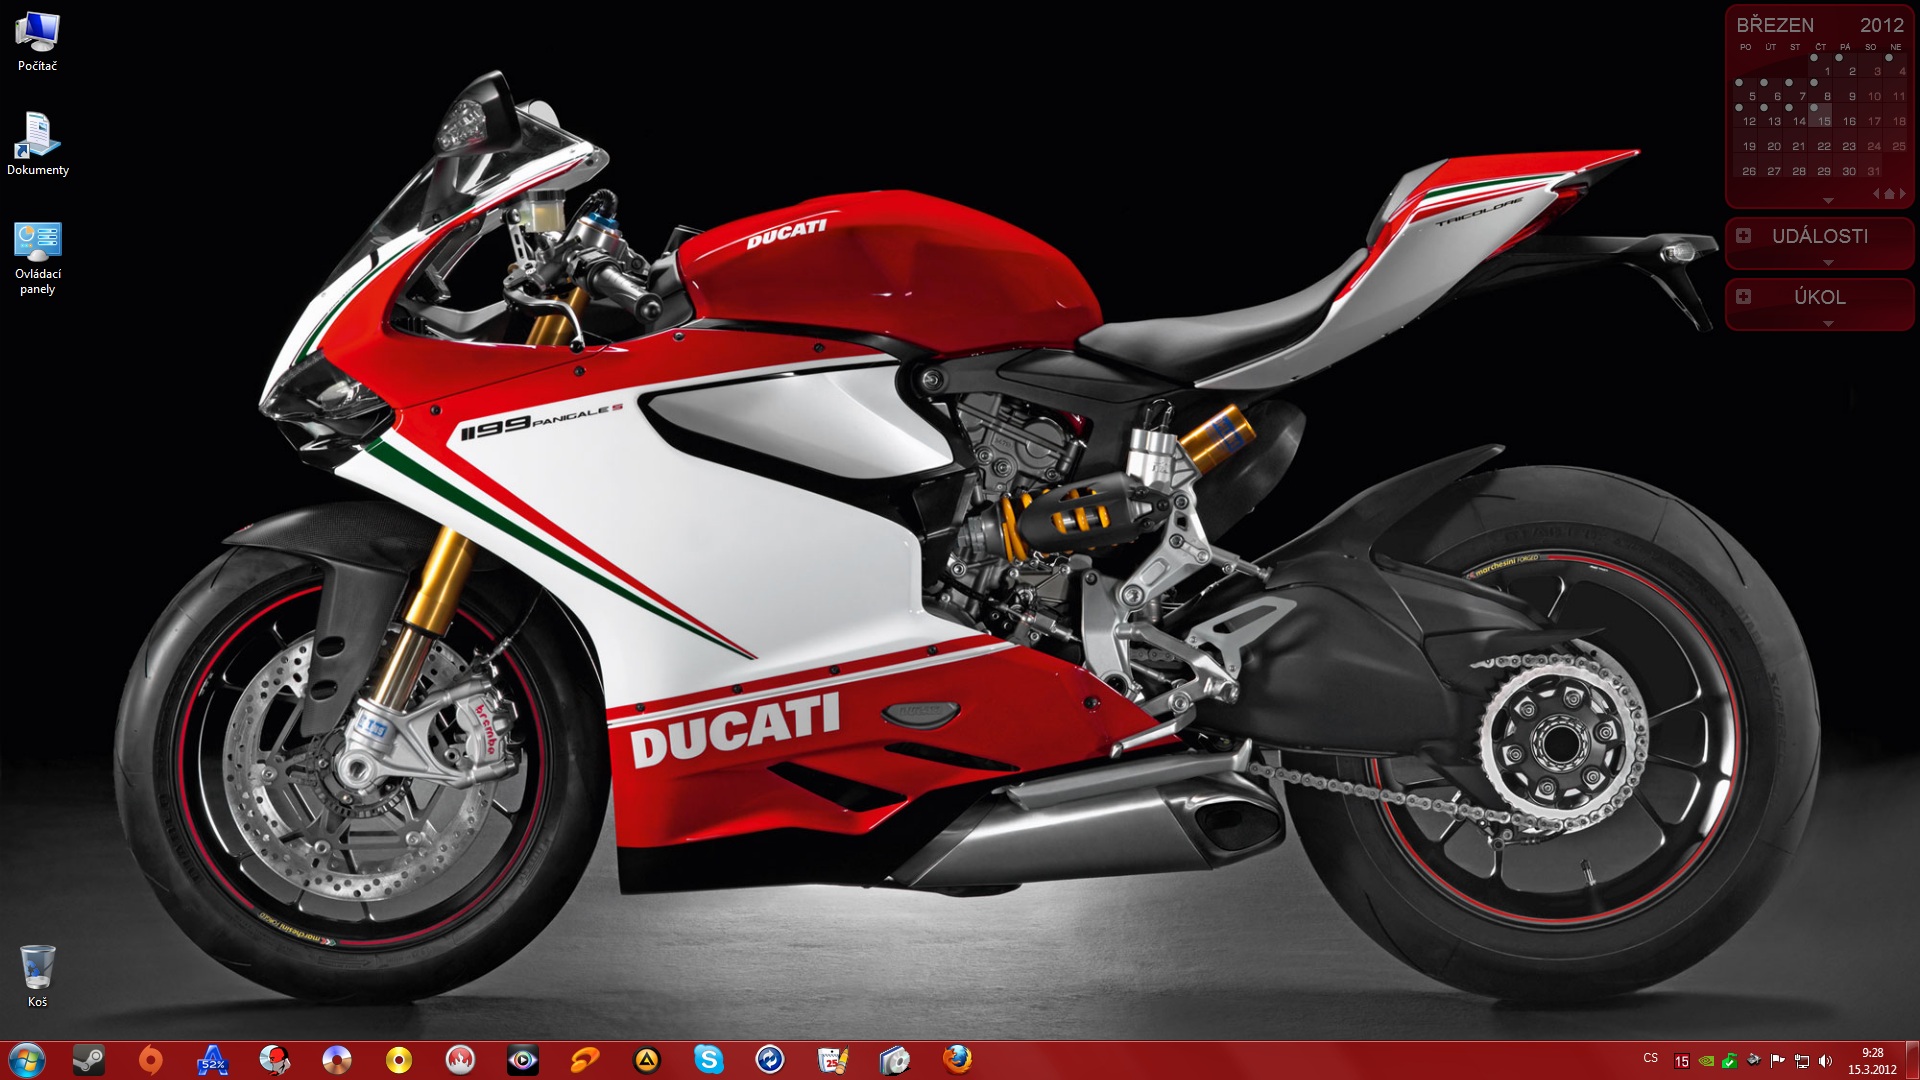Open the Action Center flag icon
The height and width of the screenshot is (1080, 1920).
[x=1777, y=1061]
